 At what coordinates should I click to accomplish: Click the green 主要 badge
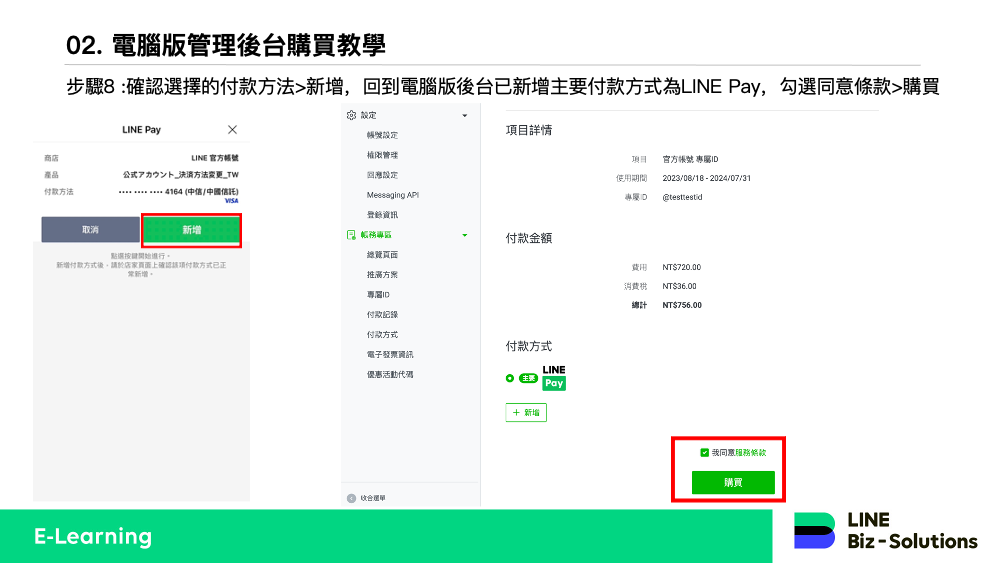[x=528, y=378]
